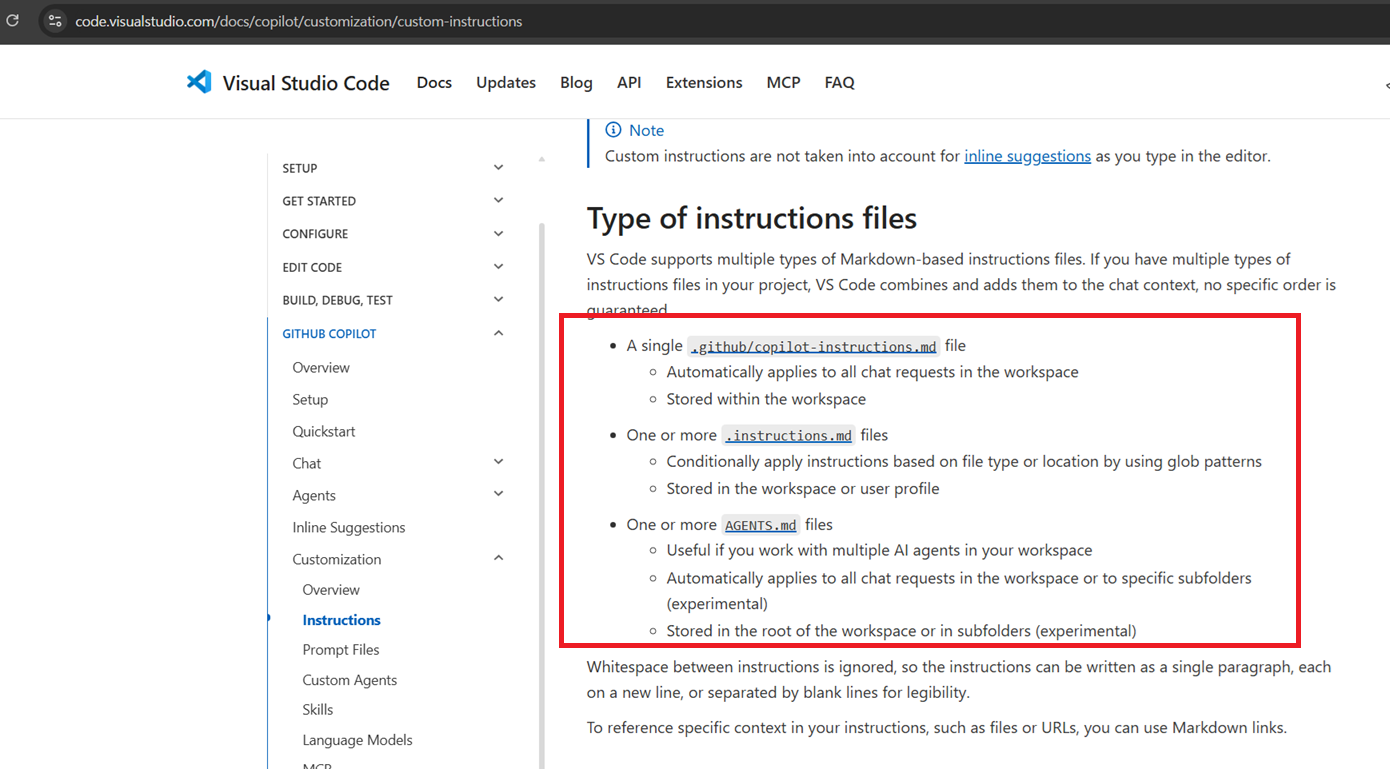1390x769 pixels.
Task: Expand the Chat subsection chevron
Action: pos(499,462)
